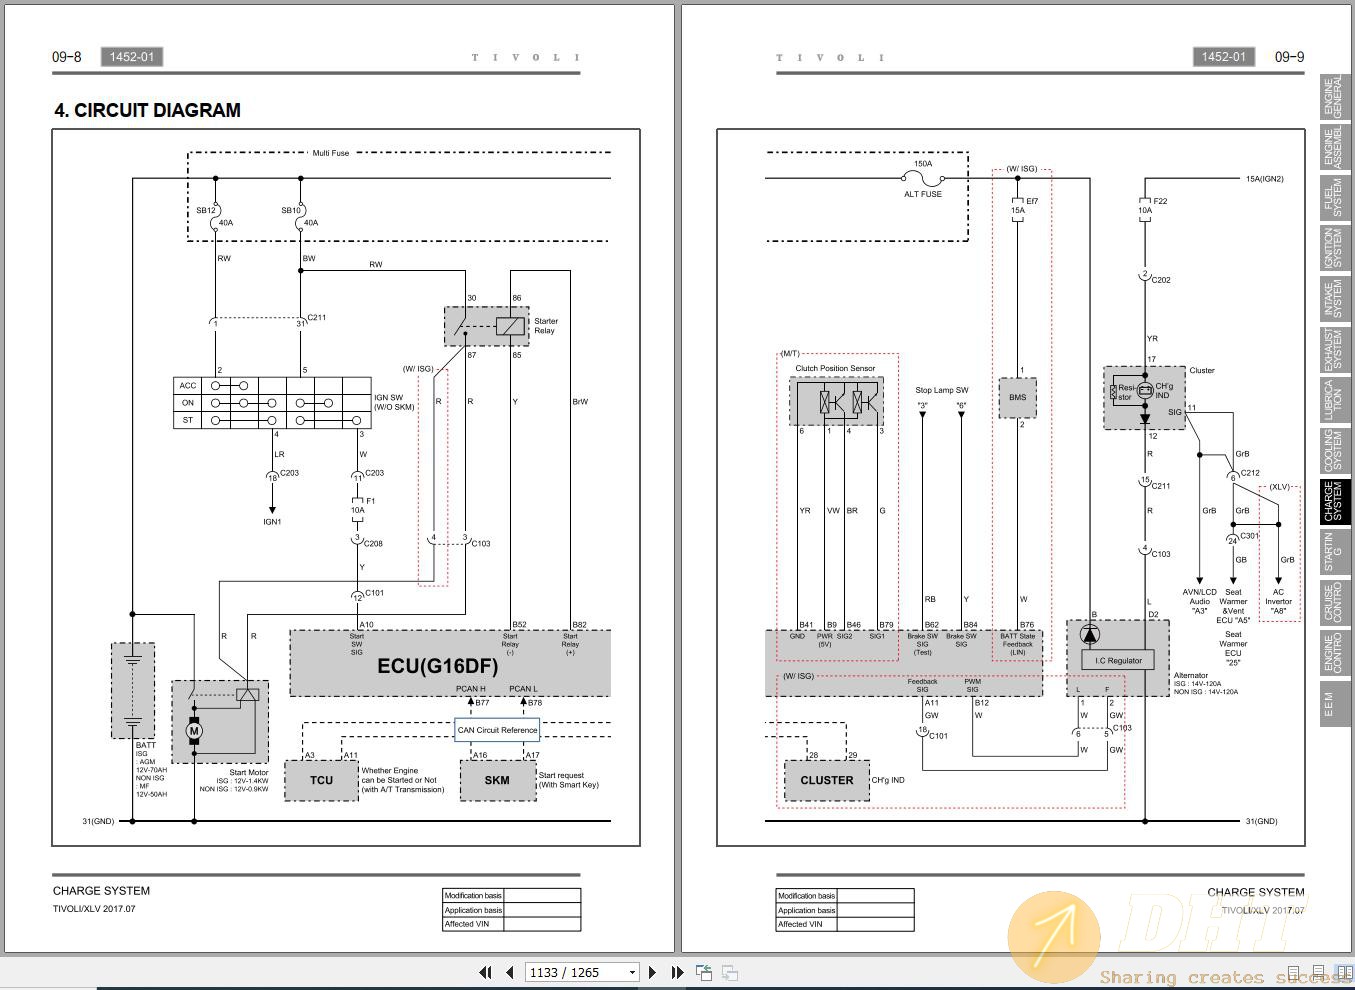Open the ENGINE CONTROL side tab
This screenshot has height=990, width=1355.
tap(1334, 653)
